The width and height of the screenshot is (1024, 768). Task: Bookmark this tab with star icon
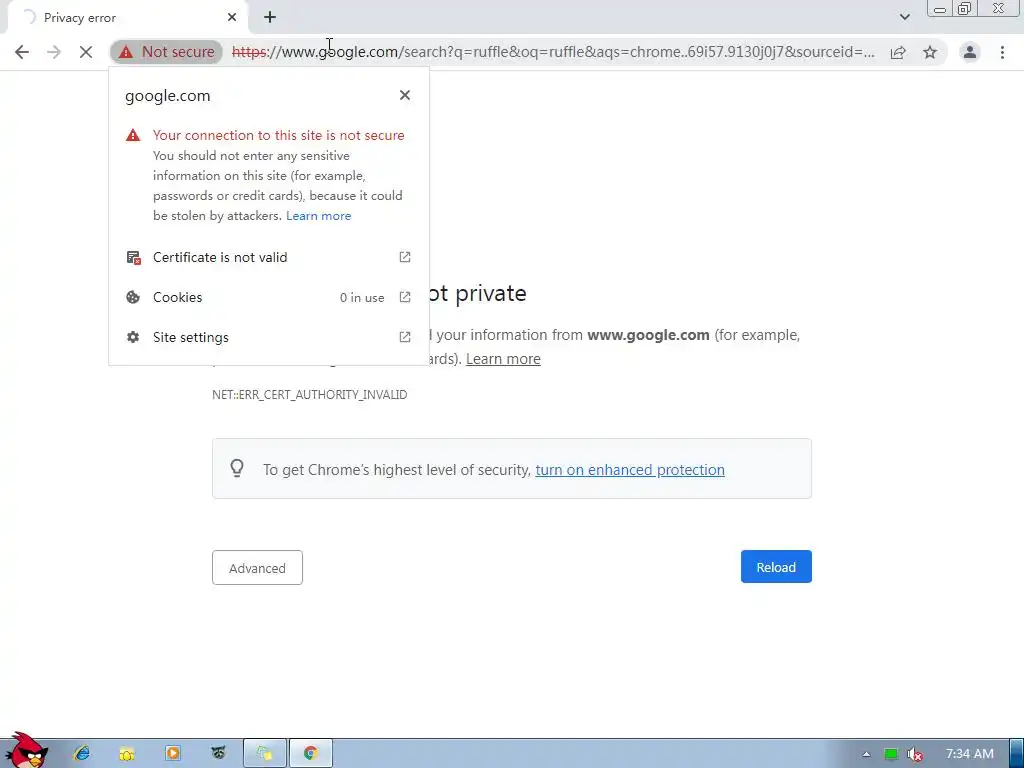(930, 52)
